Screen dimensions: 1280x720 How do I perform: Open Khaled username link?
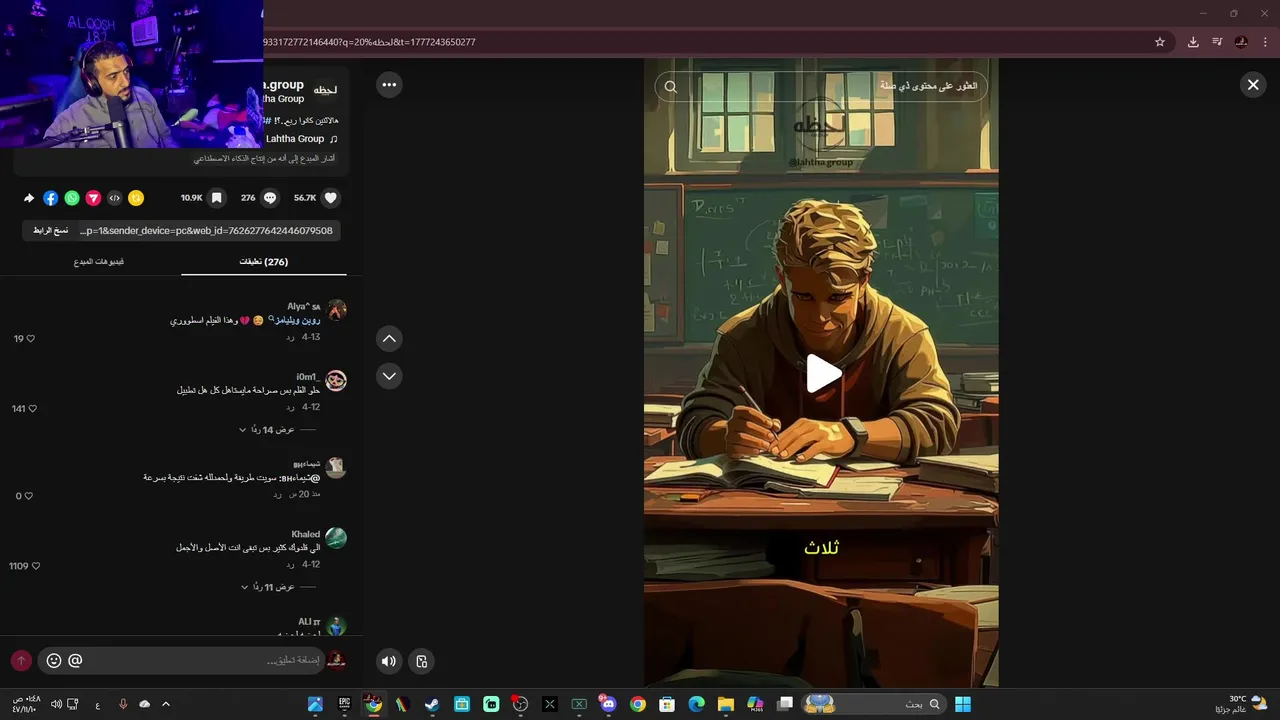tap(306, 534)
